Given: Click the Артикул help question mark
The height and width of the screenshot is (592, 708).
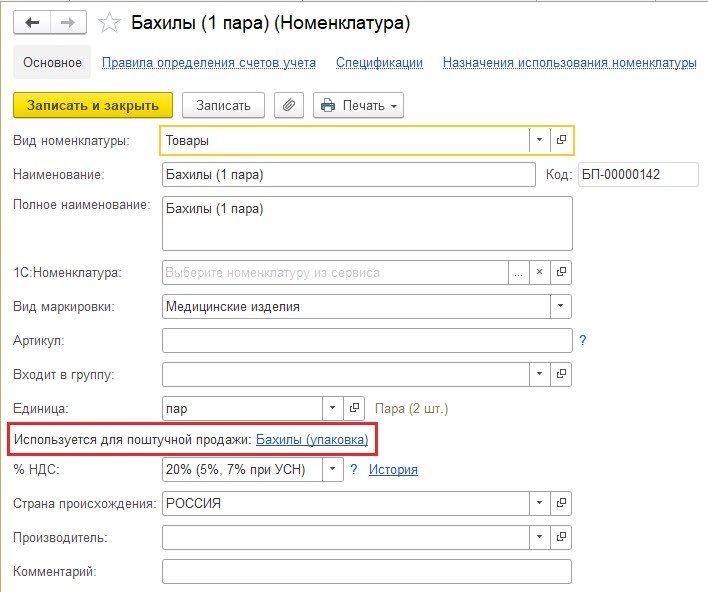Looking at the screenshot, I should 583,341.
